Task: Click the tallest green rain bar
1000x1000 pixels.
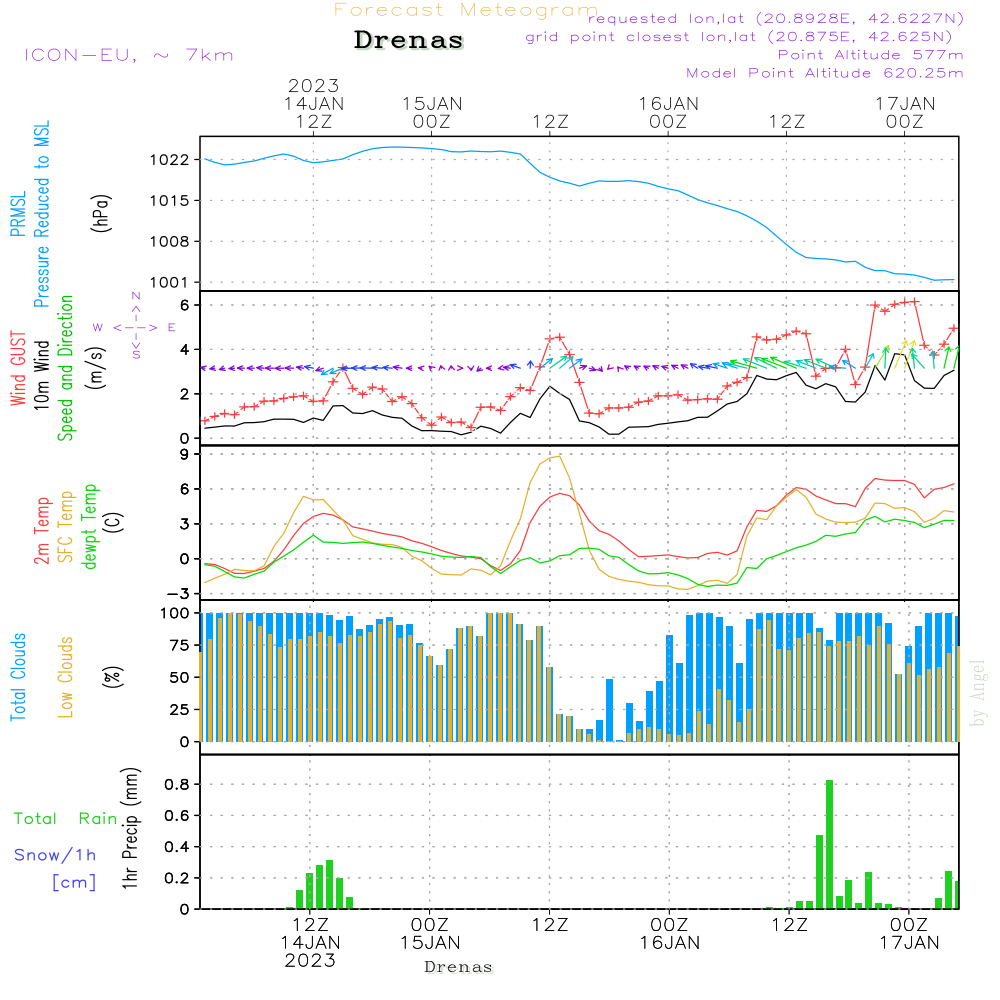Action: pos(829,844)
